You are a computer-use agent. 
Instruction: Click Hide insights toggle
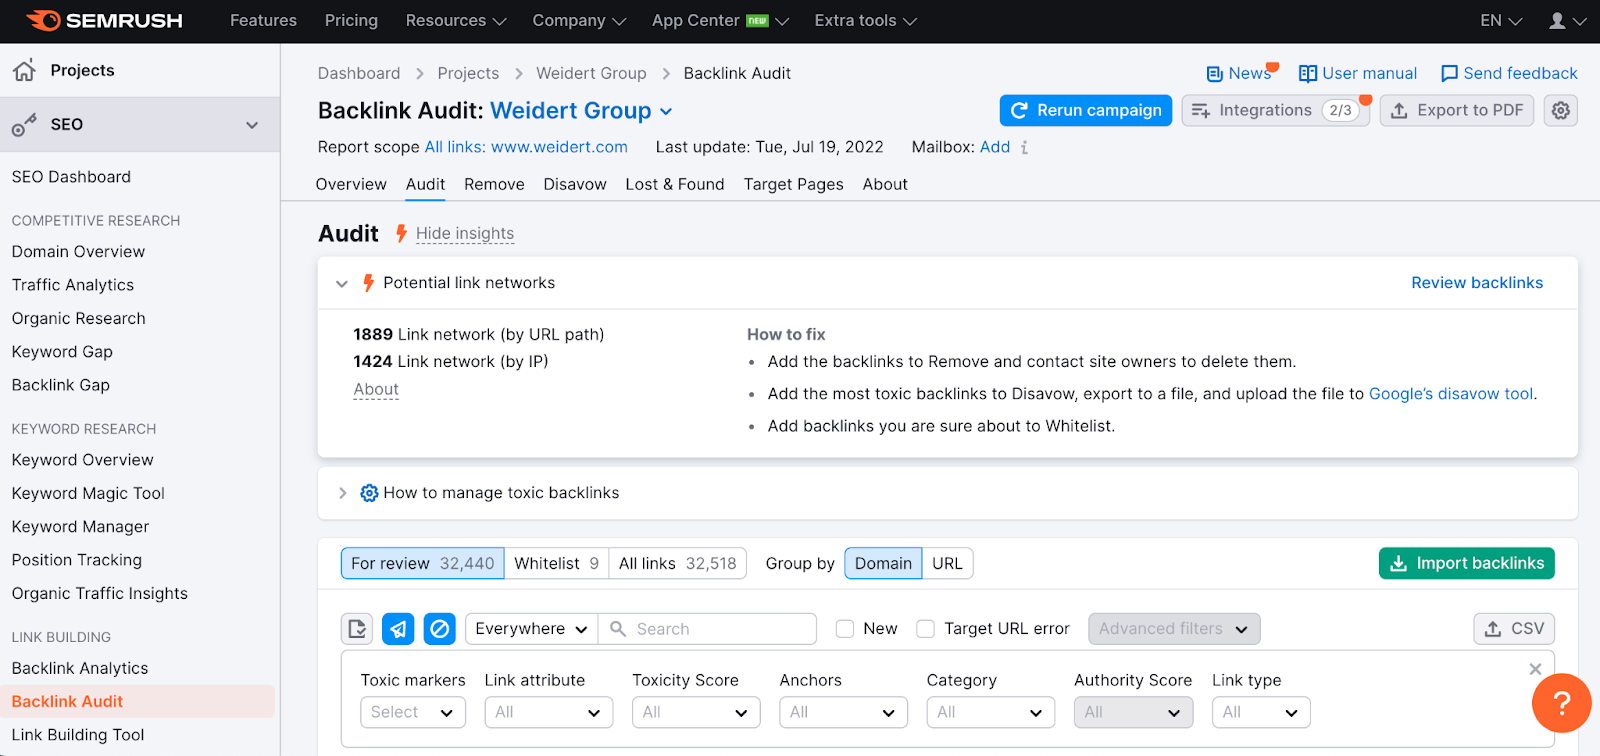click(x=465, y=233)
